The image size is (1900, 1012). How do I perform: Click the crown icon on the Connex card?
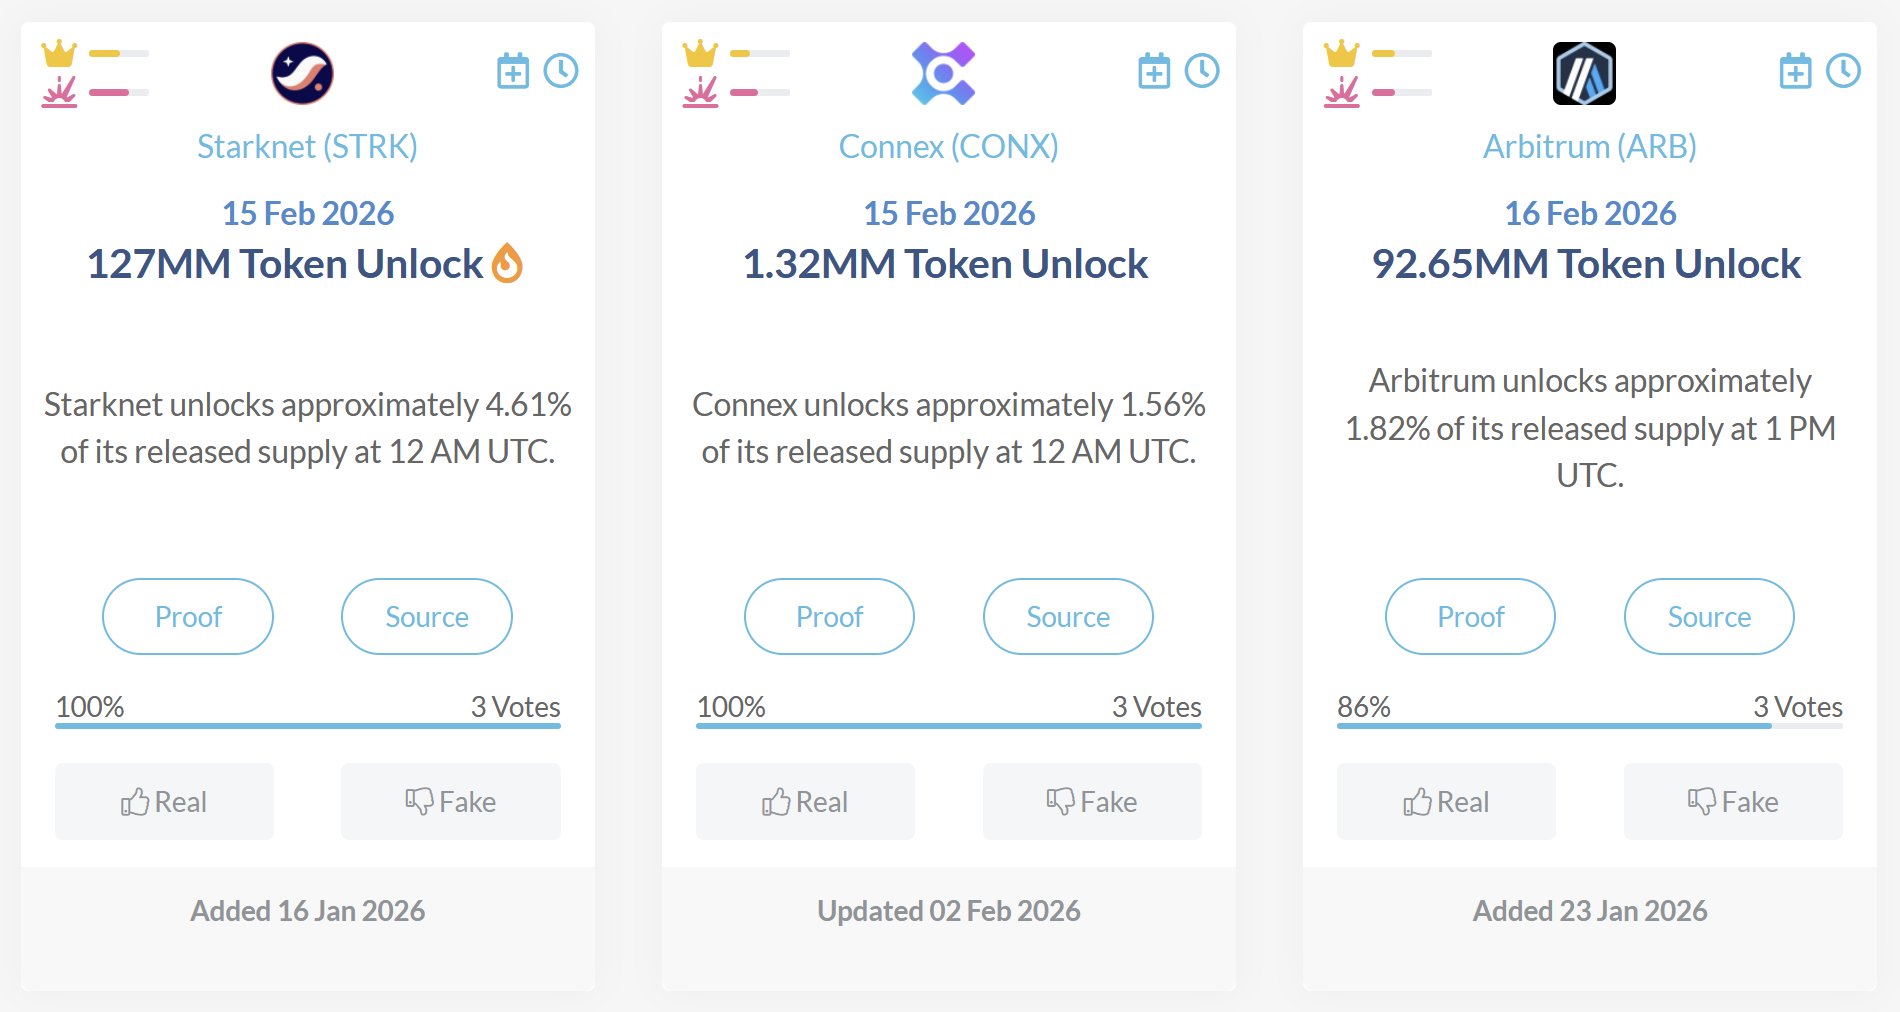point(700,53)
